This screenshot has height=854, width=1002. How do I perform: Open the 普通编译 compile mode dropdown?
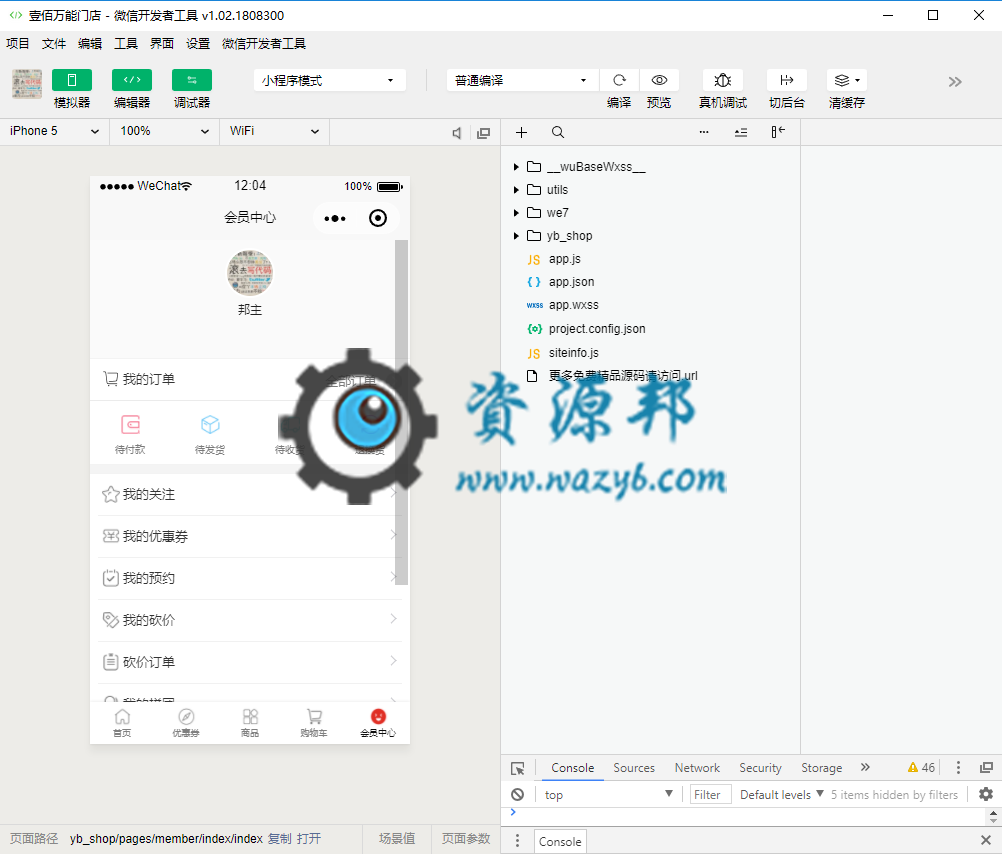pos(522,81)
